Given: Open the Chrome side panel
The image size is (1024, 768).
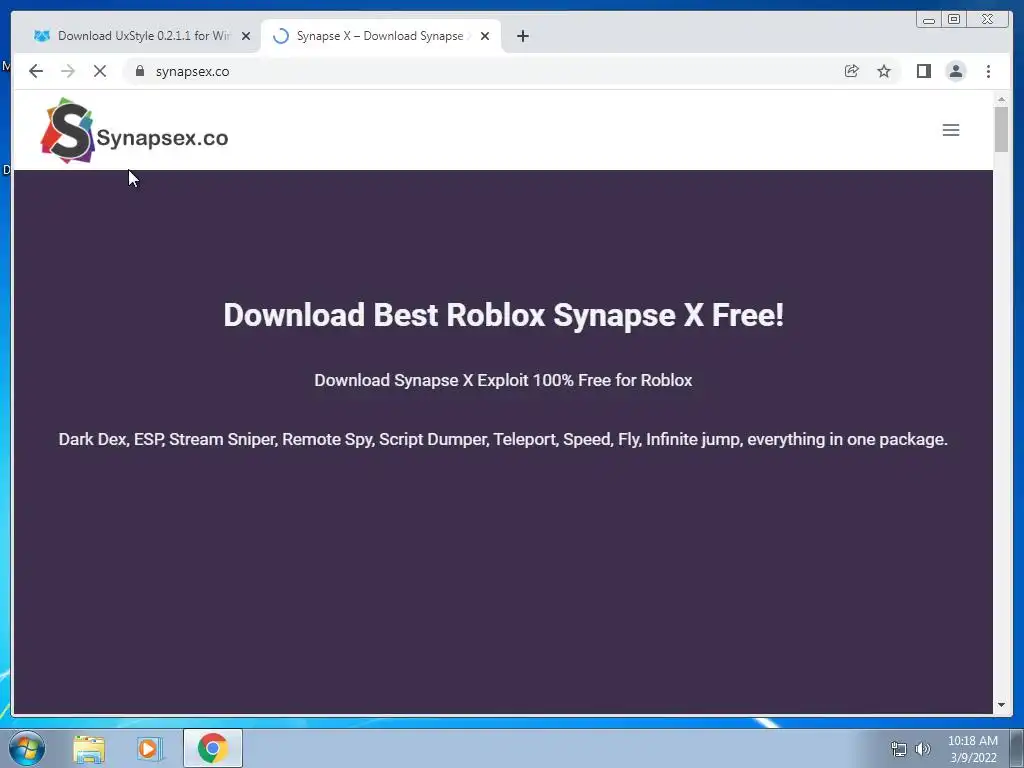Looking at the screenshot, I should click(x=923, y=71).
